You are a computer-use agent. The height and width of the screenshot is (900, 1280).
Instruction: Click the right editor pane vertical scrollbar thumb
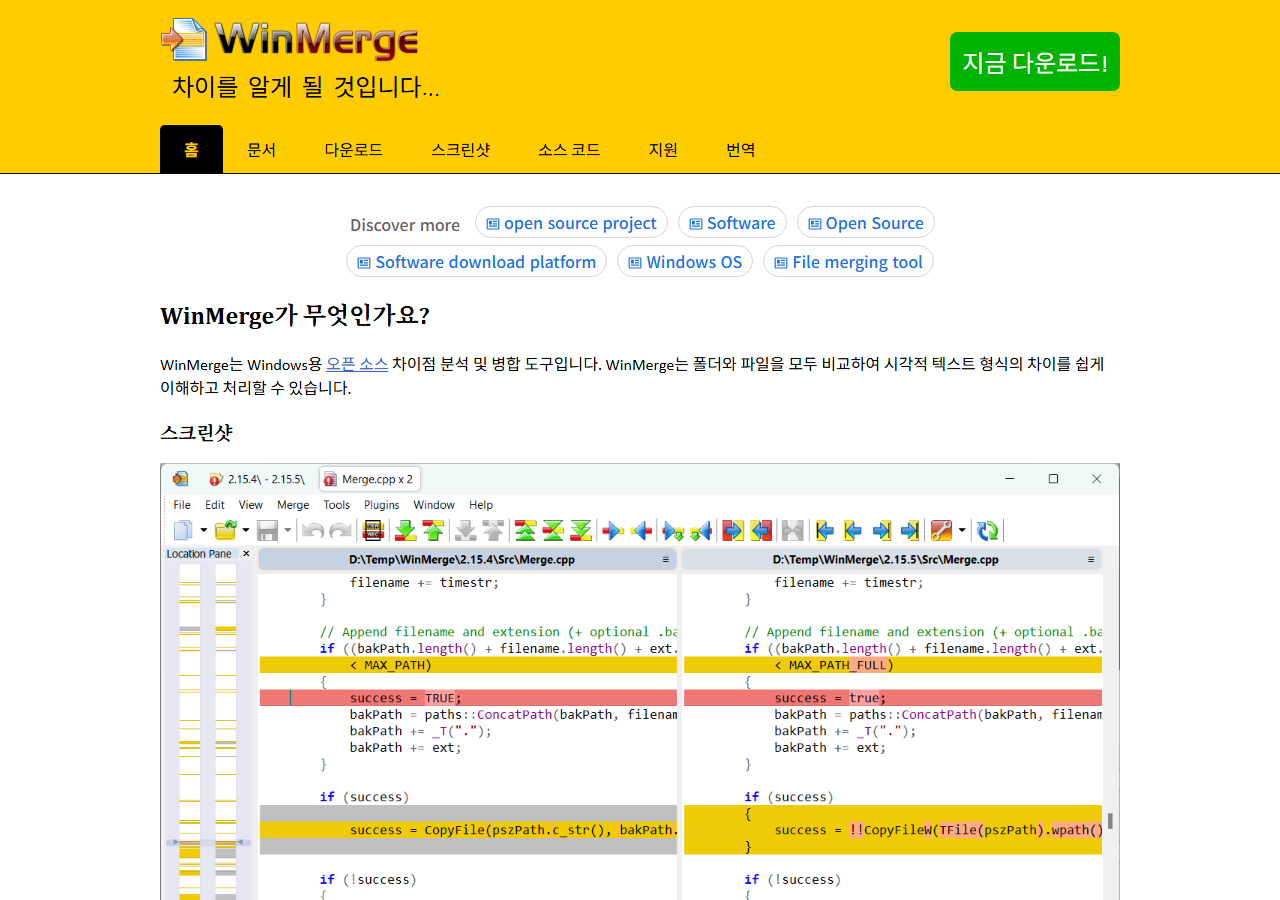tap(1111, 821)
